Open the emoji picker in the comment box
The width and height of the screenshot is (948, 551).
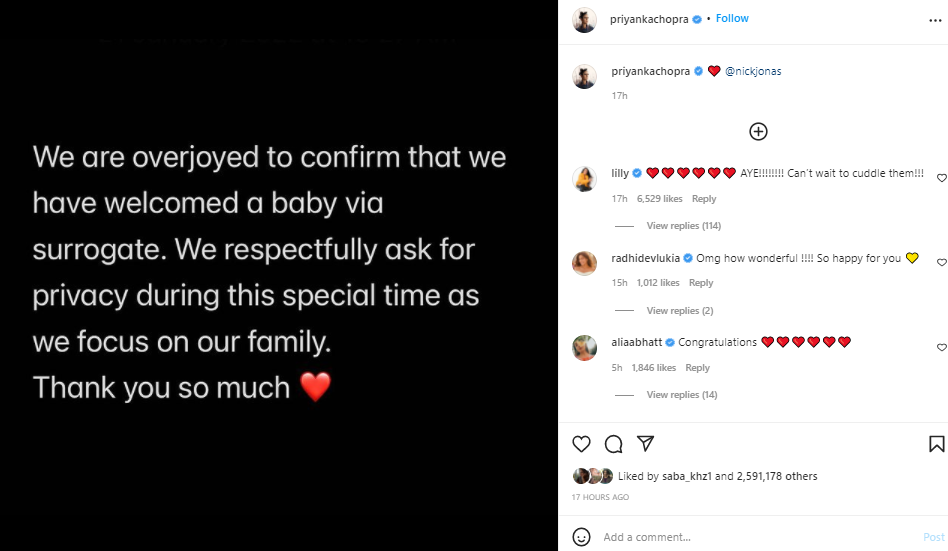tap(581, 537)
